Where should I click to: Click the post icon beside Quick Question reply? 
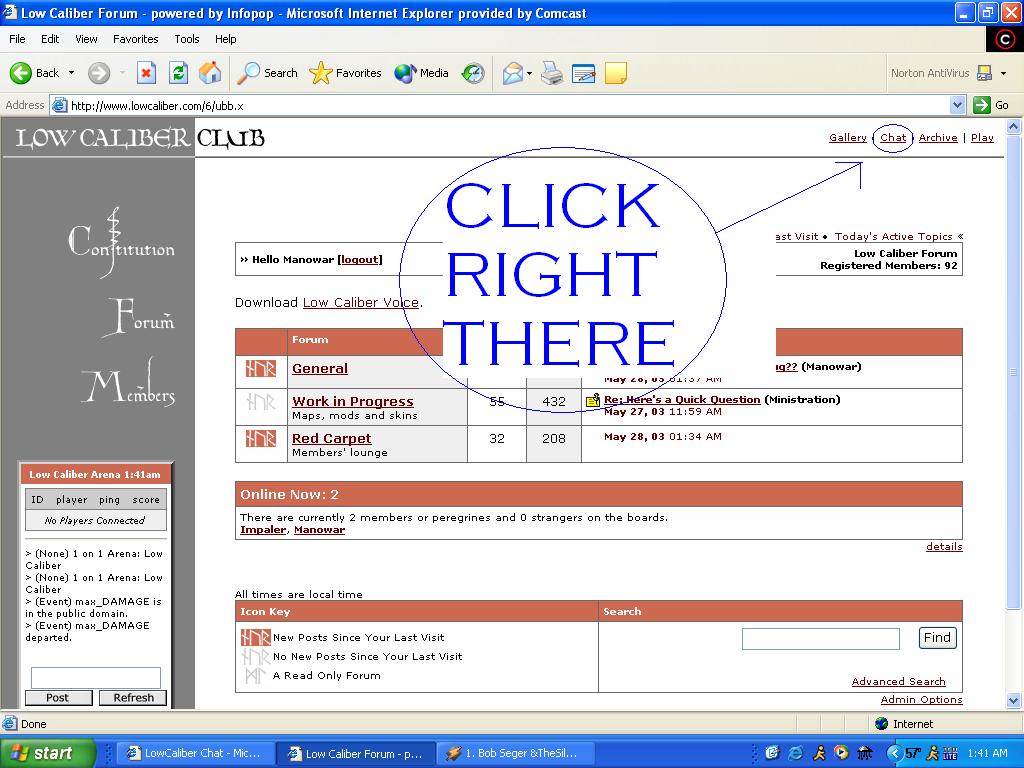(x=593, y=400)
